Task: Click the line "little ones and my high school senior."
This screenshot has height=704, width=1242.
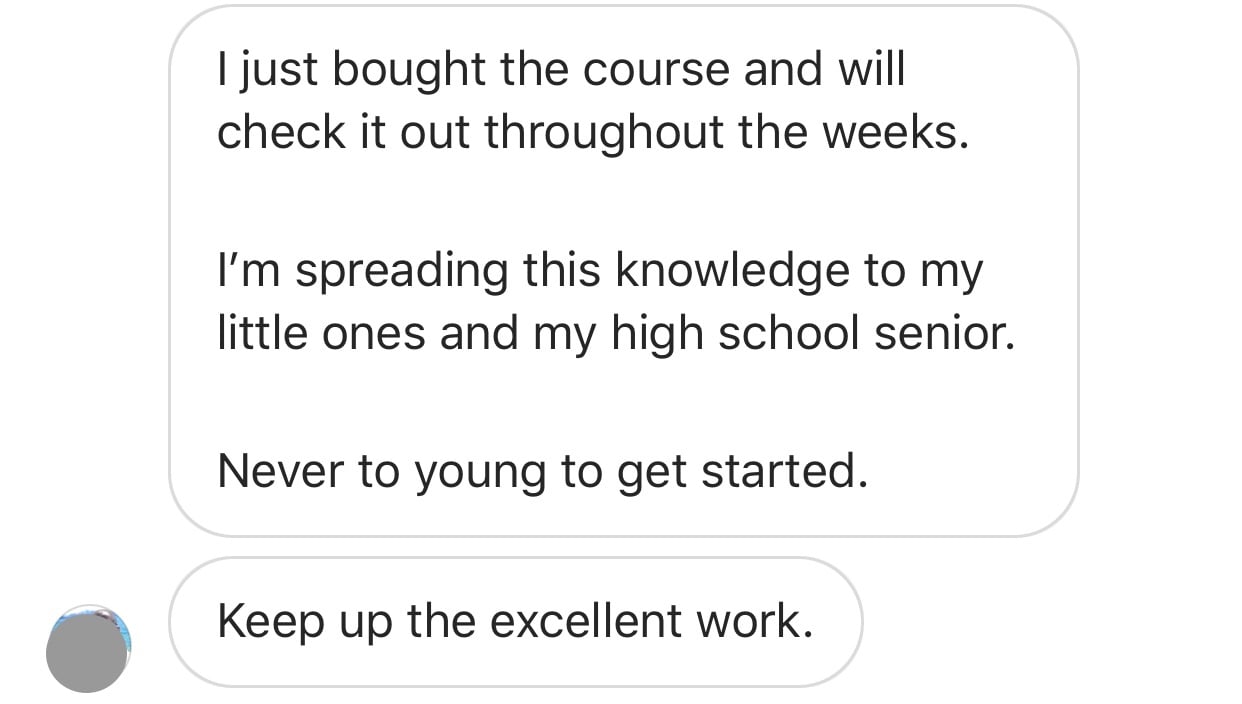Action: pos(615,333)
